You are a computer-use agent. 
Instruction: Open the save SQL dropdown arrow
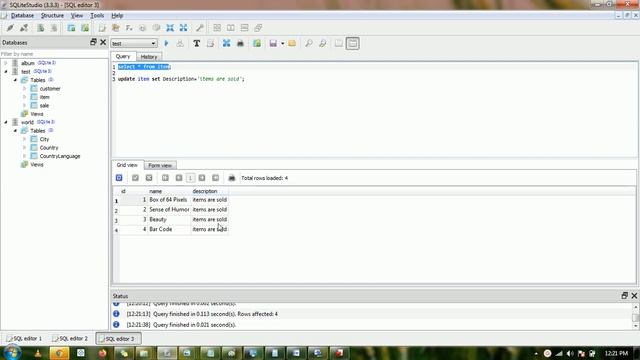282,43
